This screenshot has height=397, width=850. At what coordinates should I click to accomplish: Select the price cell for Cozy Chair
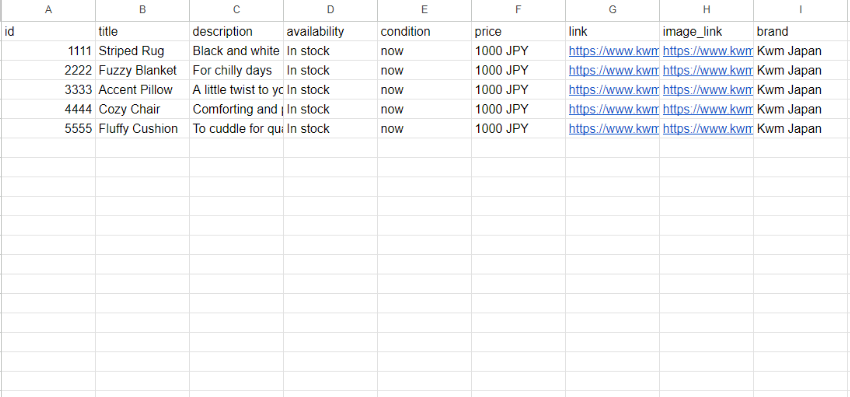pyautogui.click(x=518, y=110)
